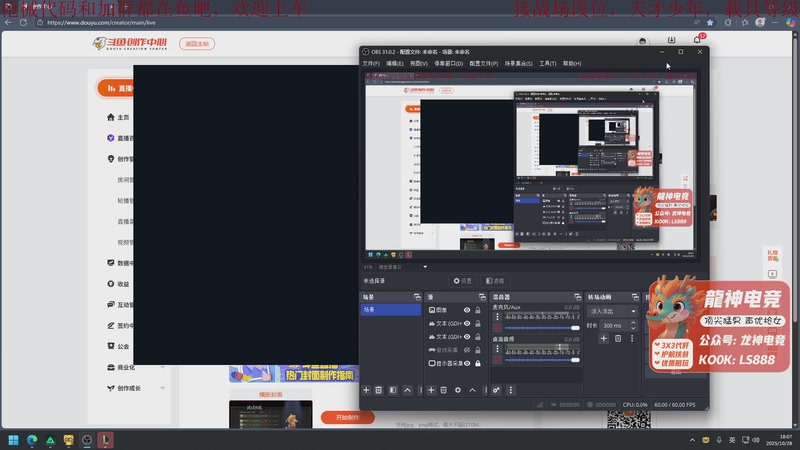Open audio mixer menu dots at panel bottom
800x450 pixels.
point(511,390)
